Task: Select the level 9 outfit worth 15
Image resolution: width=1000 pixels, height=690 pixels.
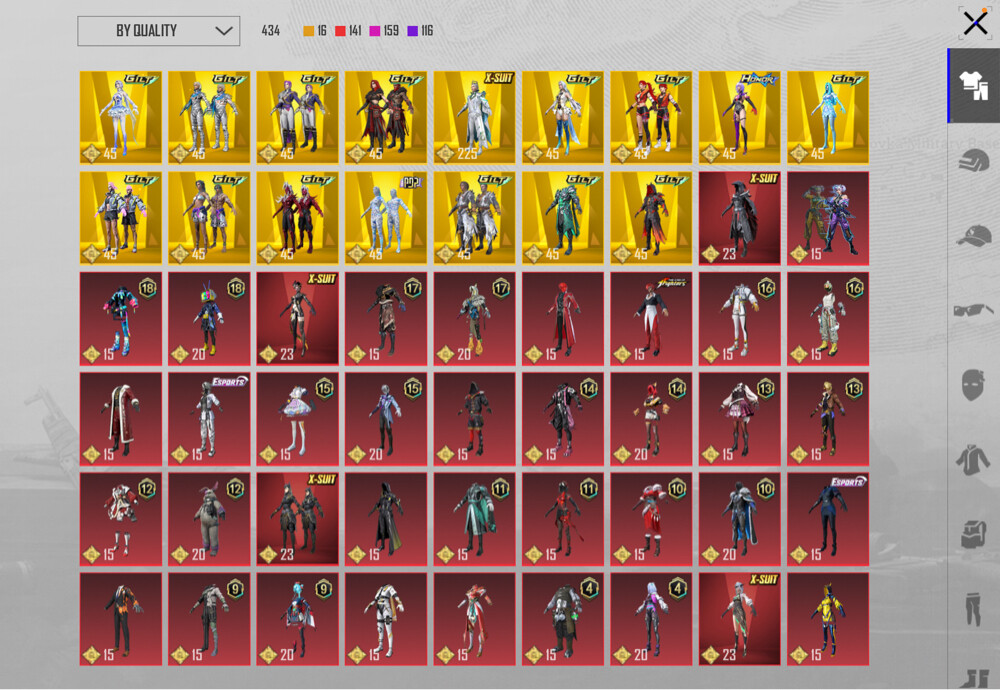Action: click(209, 619)
